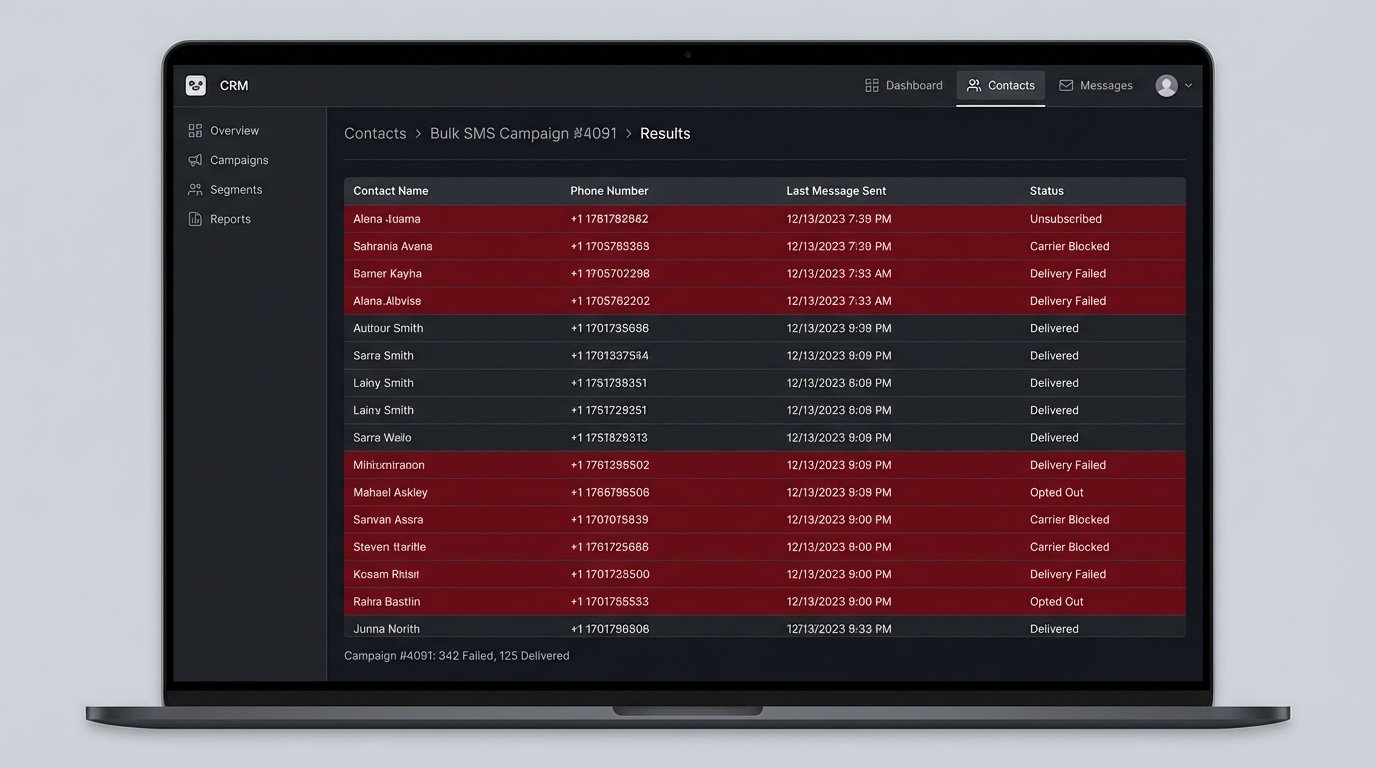Click the CRM logo icon
The image size is (1376, 768).
point(196,86)
